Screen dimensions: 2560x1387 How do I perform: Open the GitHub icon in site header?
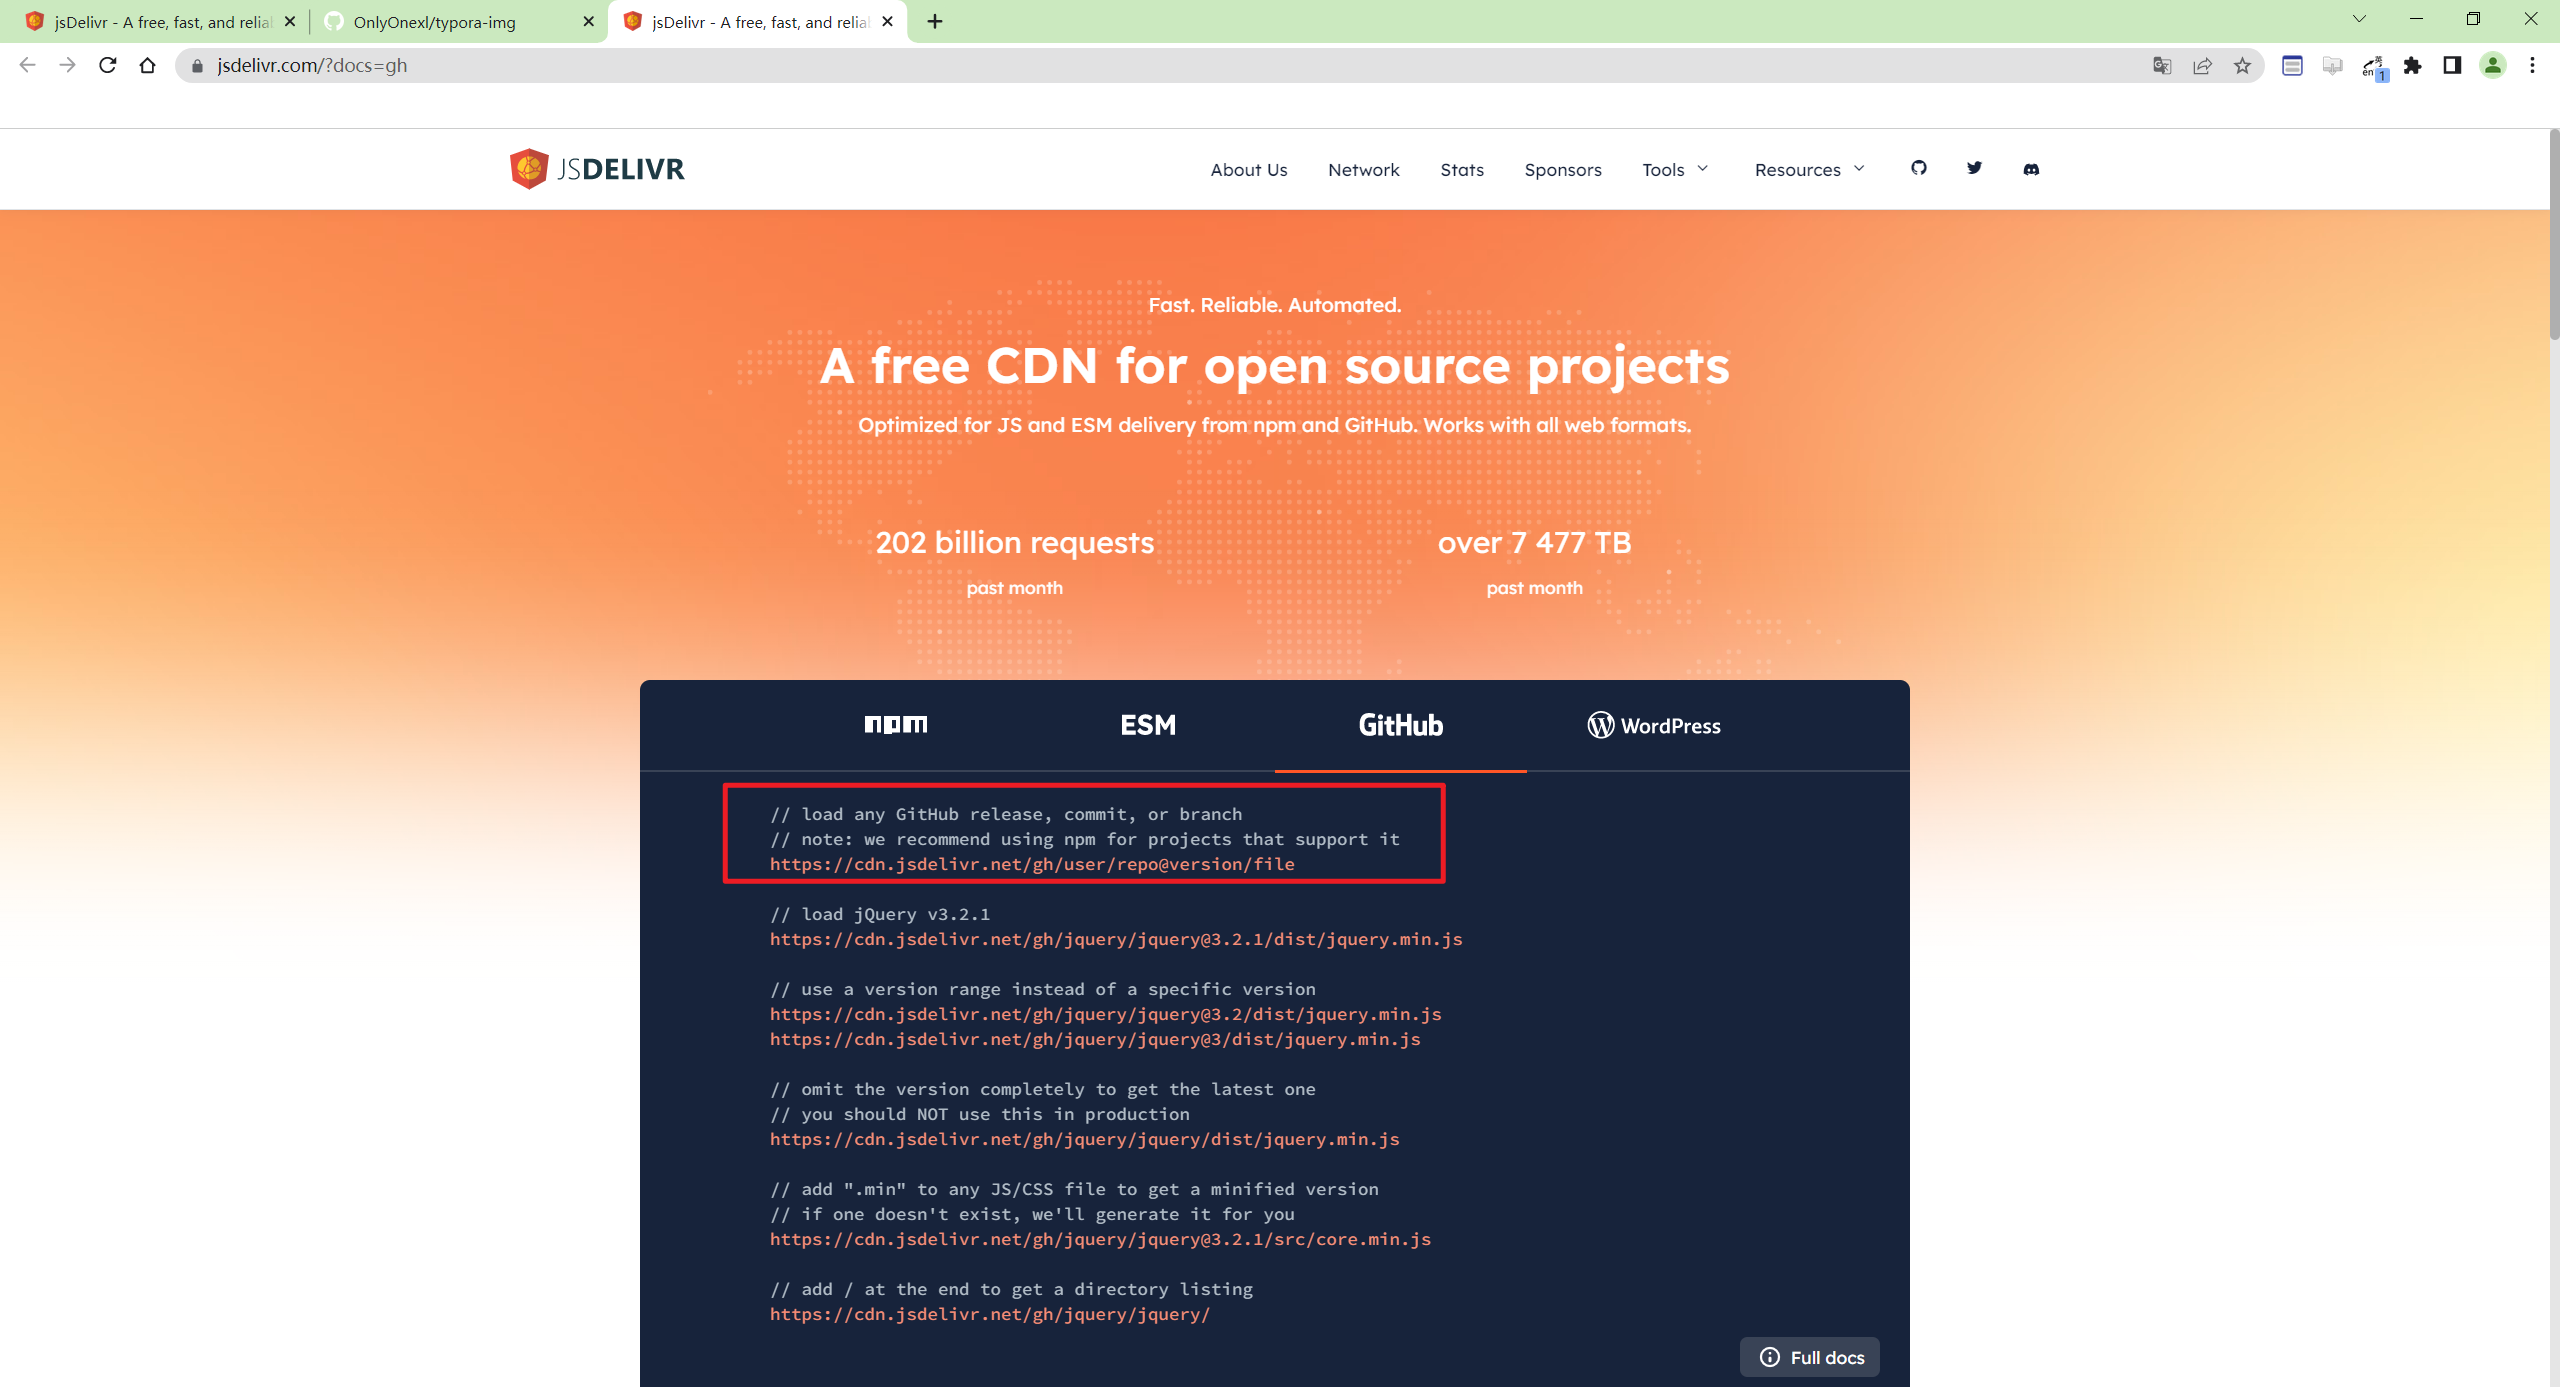pos(1918,168)
